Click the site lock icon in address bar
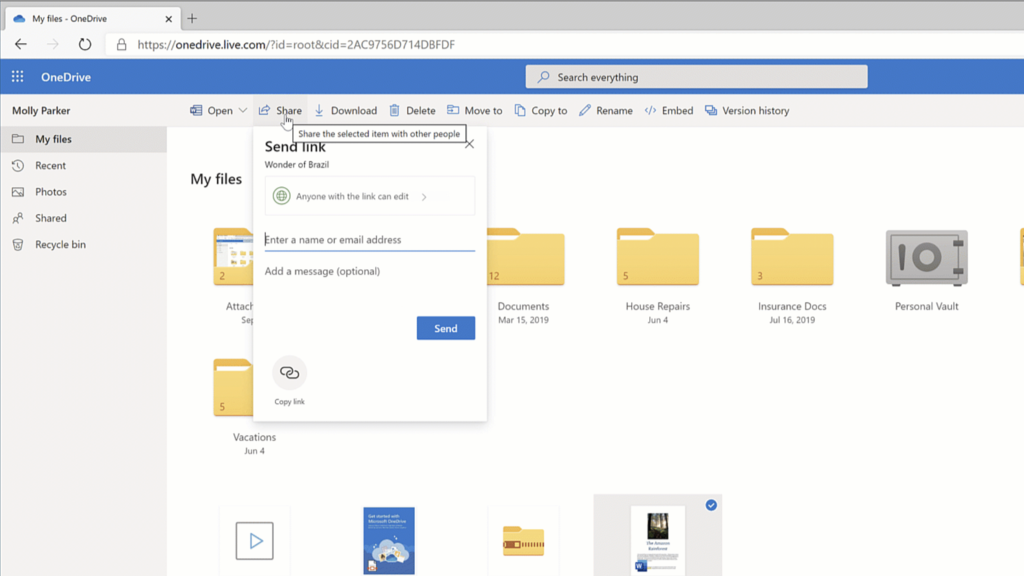This screenshot has height=576, width=1024. tap(121, 44)
